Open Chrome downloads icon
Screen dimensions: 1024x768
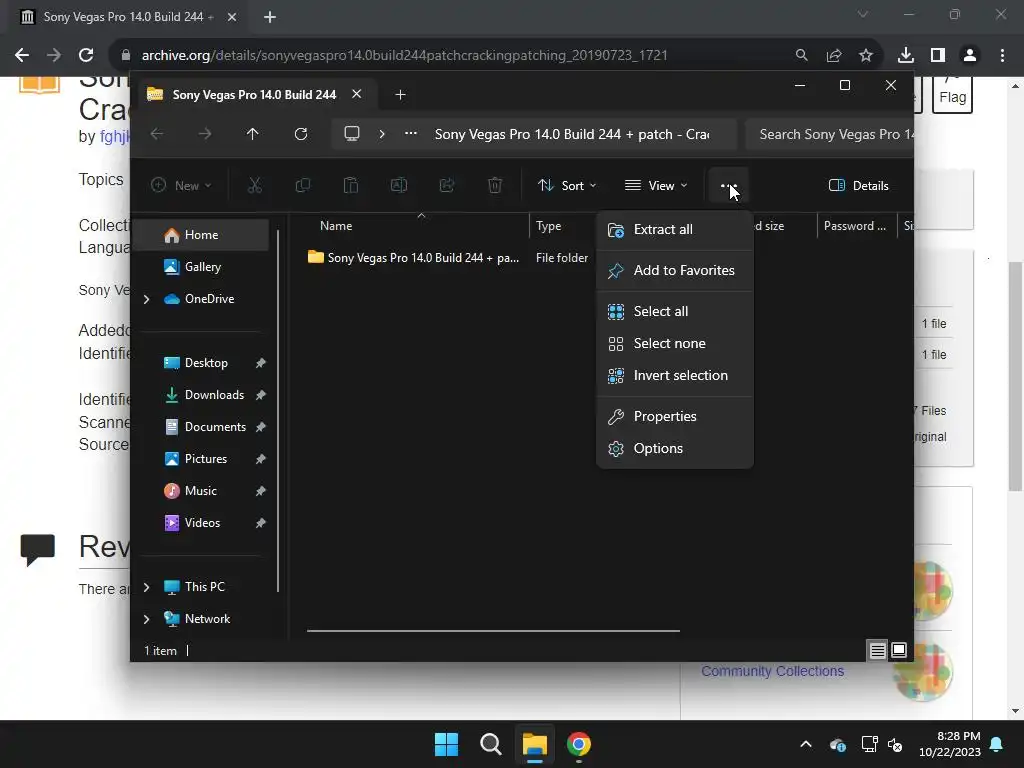pyautogui.click(x=905, y=56)
